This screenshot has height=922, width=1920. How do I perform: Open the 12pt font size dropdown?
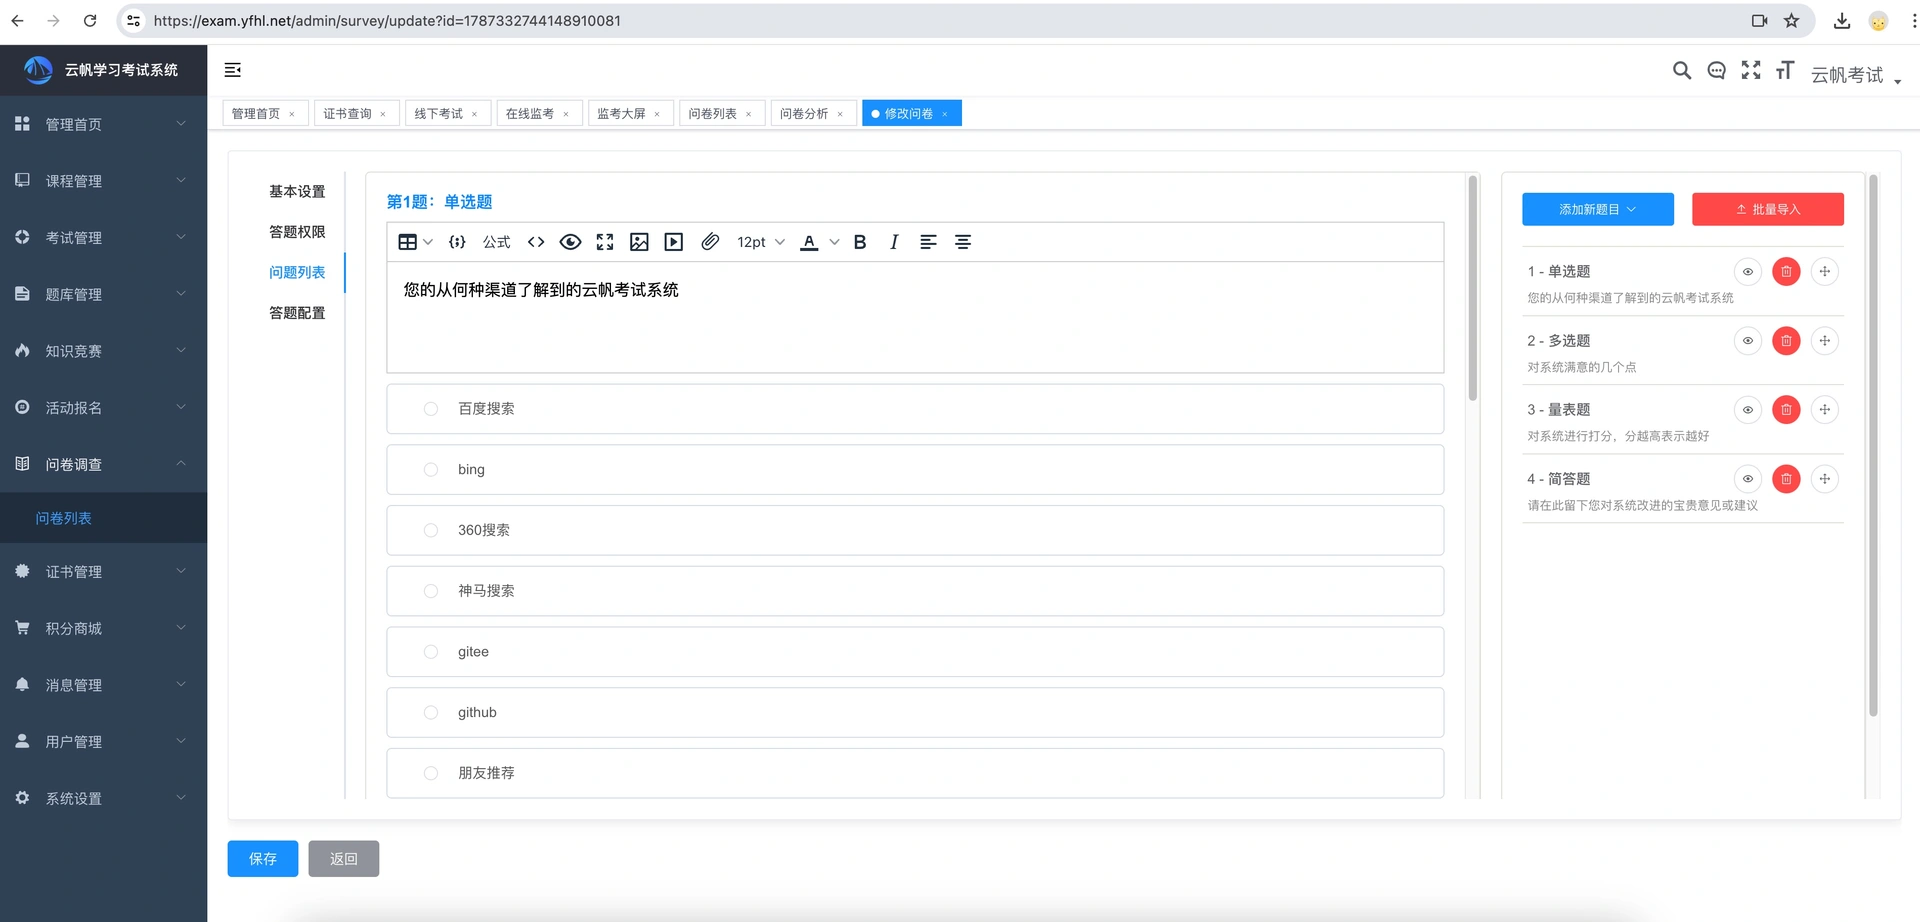761,242
